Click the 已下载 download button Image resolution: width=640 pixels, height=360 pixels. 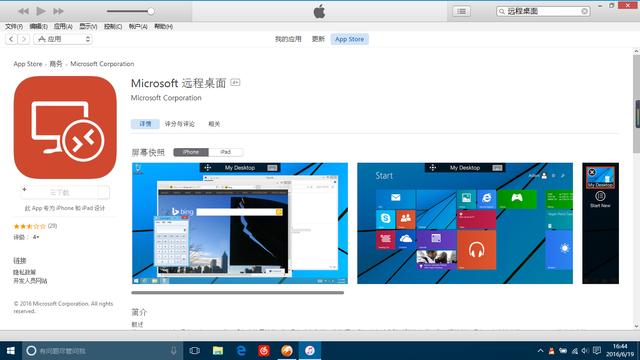(60, 192)
